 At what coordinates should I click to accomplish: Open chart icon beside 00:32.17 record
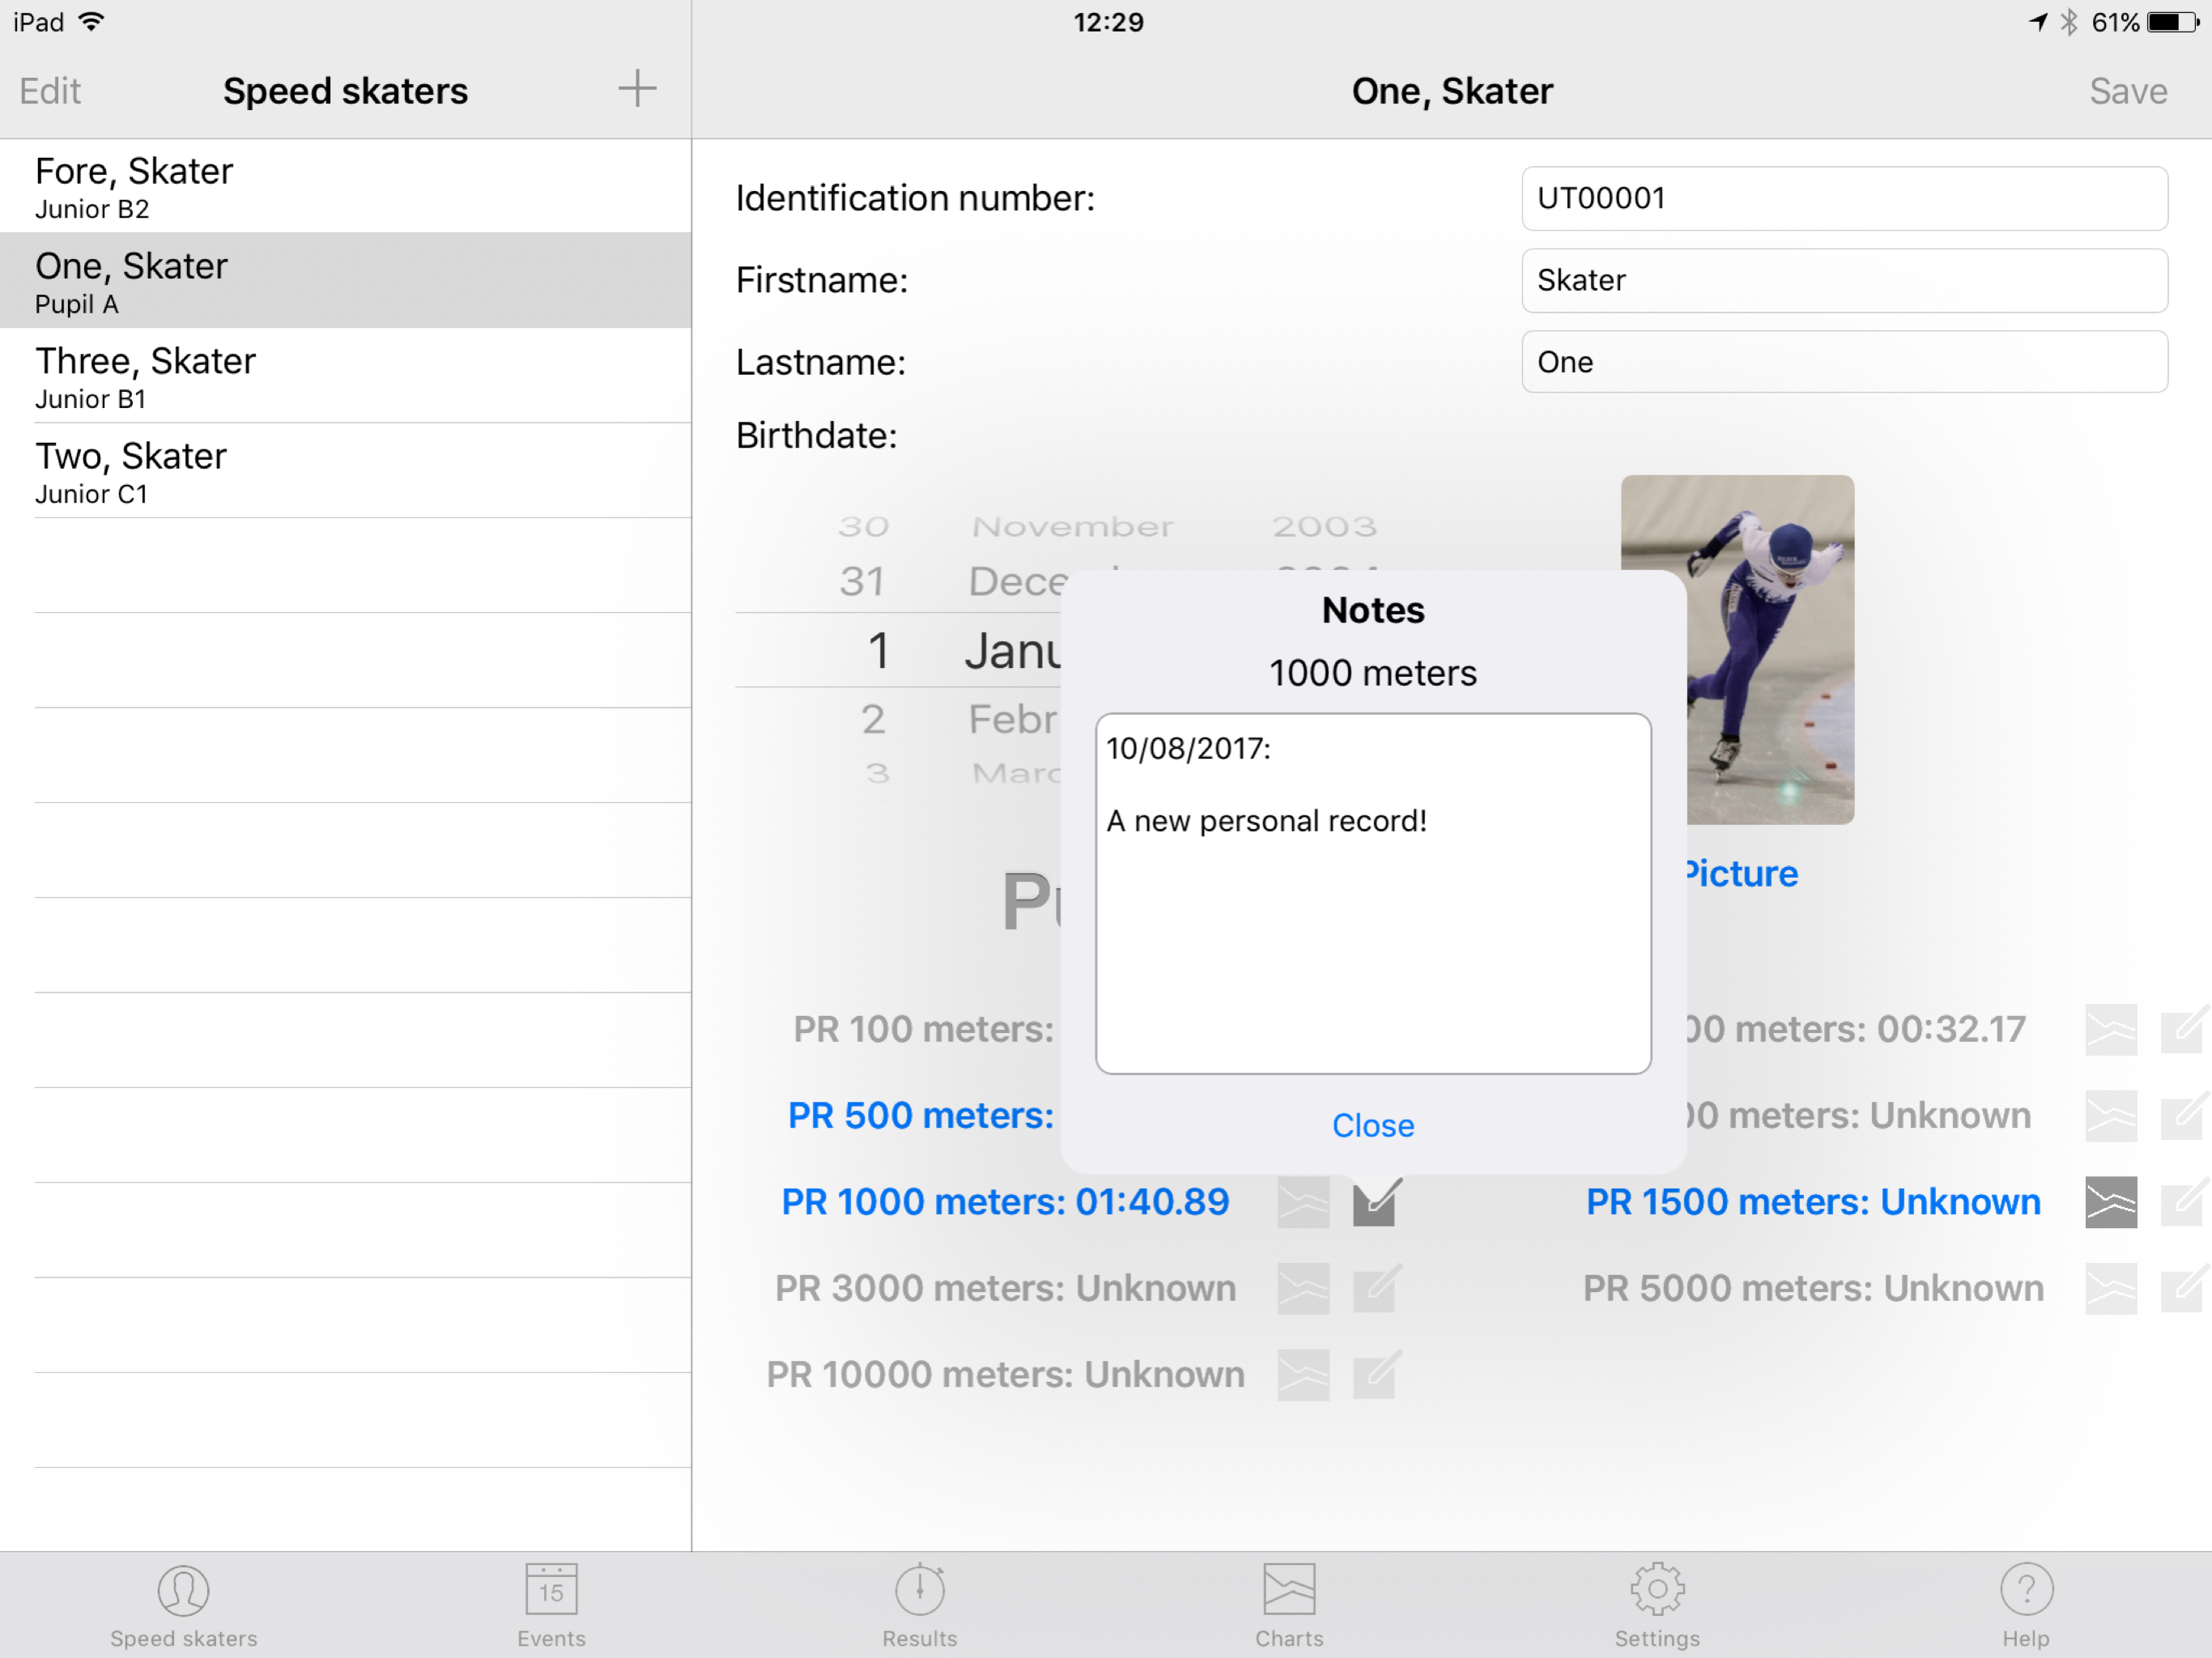2111,1029
